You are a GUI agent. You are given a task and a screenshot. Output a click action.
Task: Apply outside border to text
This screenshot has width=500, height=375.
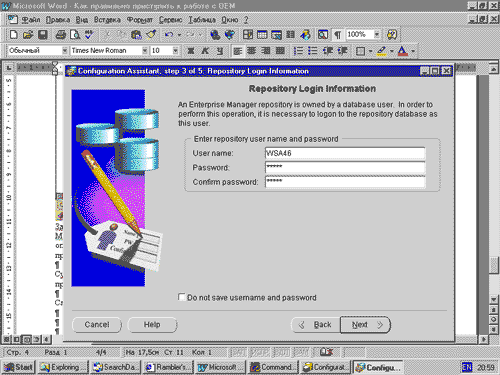tap(360, 51)
